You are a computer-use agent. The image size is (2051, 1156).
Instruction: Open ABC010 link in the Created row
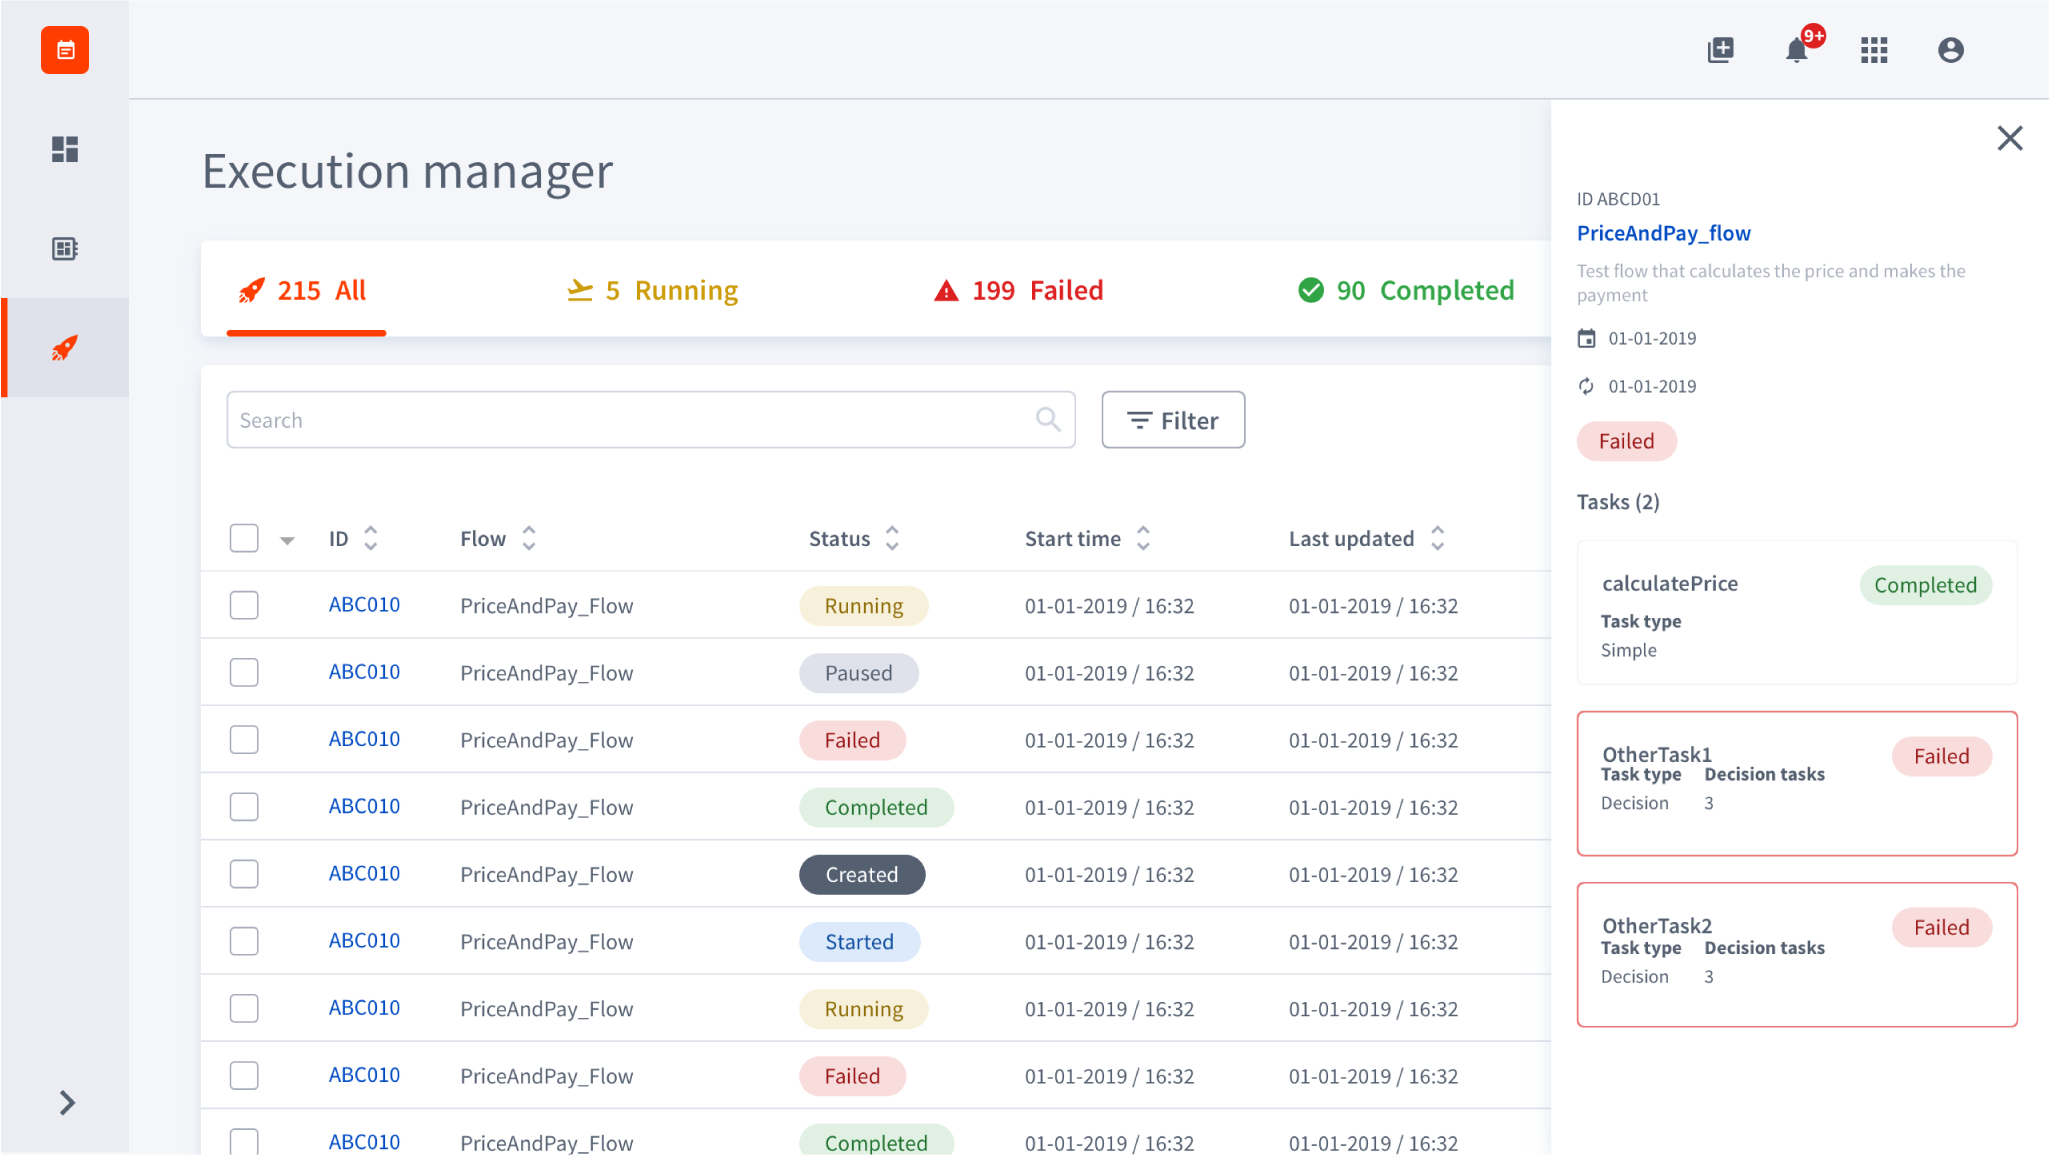point(364,874)
